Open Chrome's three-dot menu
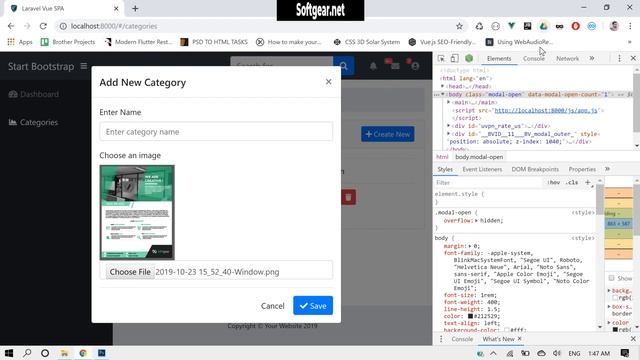 (x=630, y=26)
